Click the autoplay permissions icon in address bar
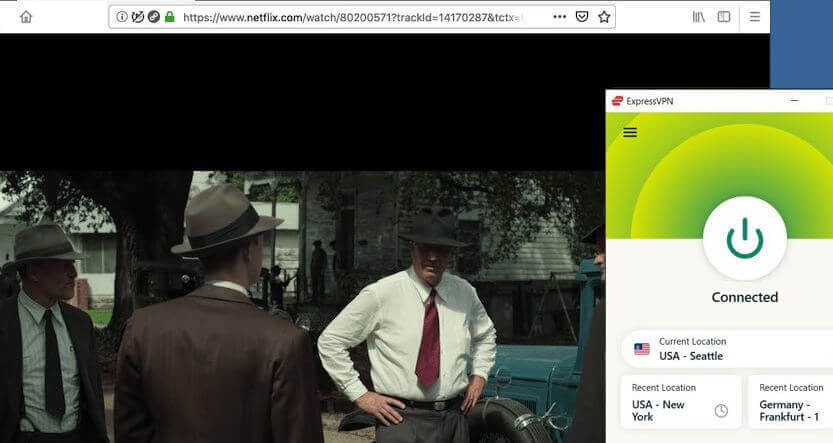833x443 pixels. click(154, 17)
